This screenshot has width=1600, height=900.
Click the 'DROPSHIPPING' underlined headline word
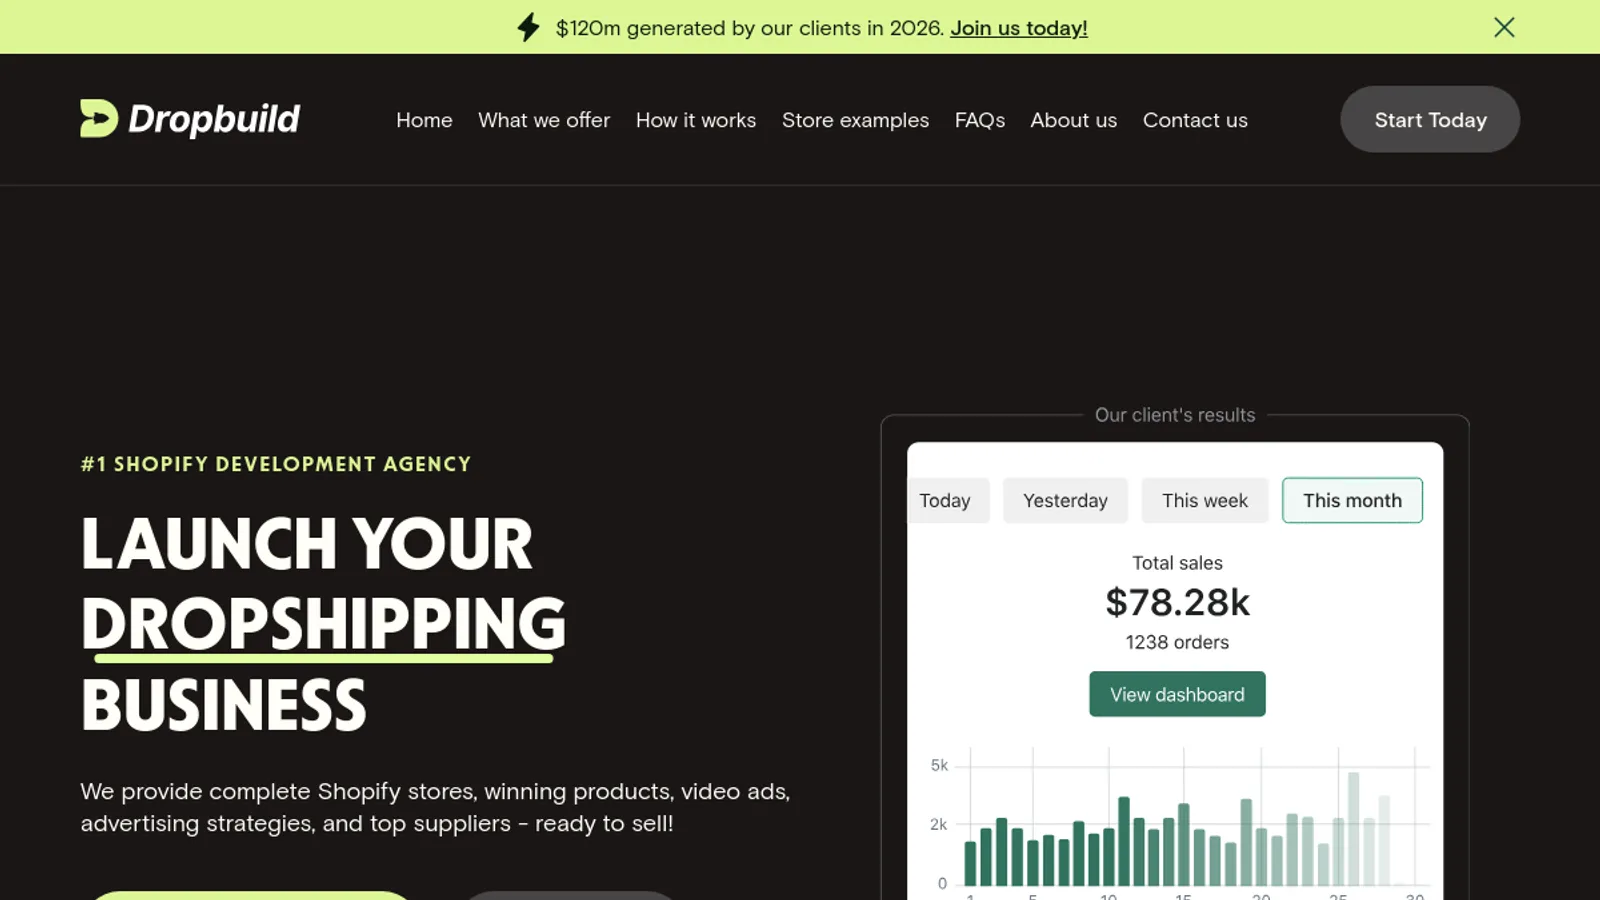(x=324, y=624)
